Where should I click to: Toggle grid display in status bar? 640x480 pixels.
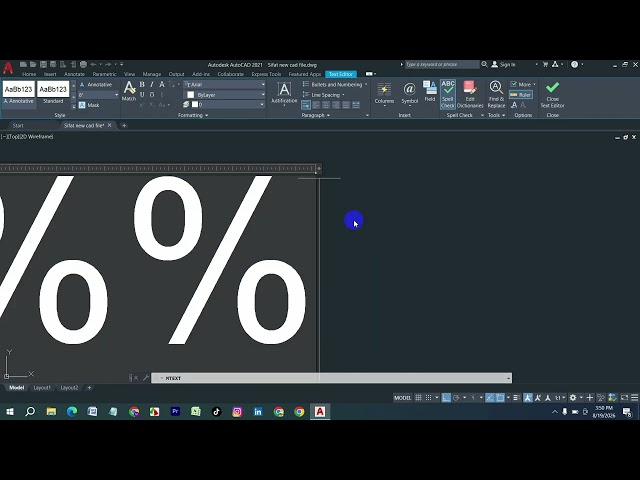(x=418, y=398)
